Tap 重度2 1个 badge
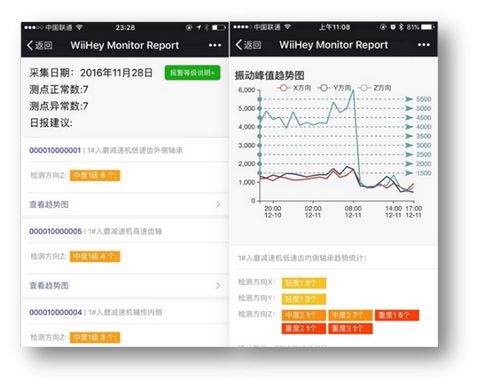480x389 pixels. tap(304, 328)
